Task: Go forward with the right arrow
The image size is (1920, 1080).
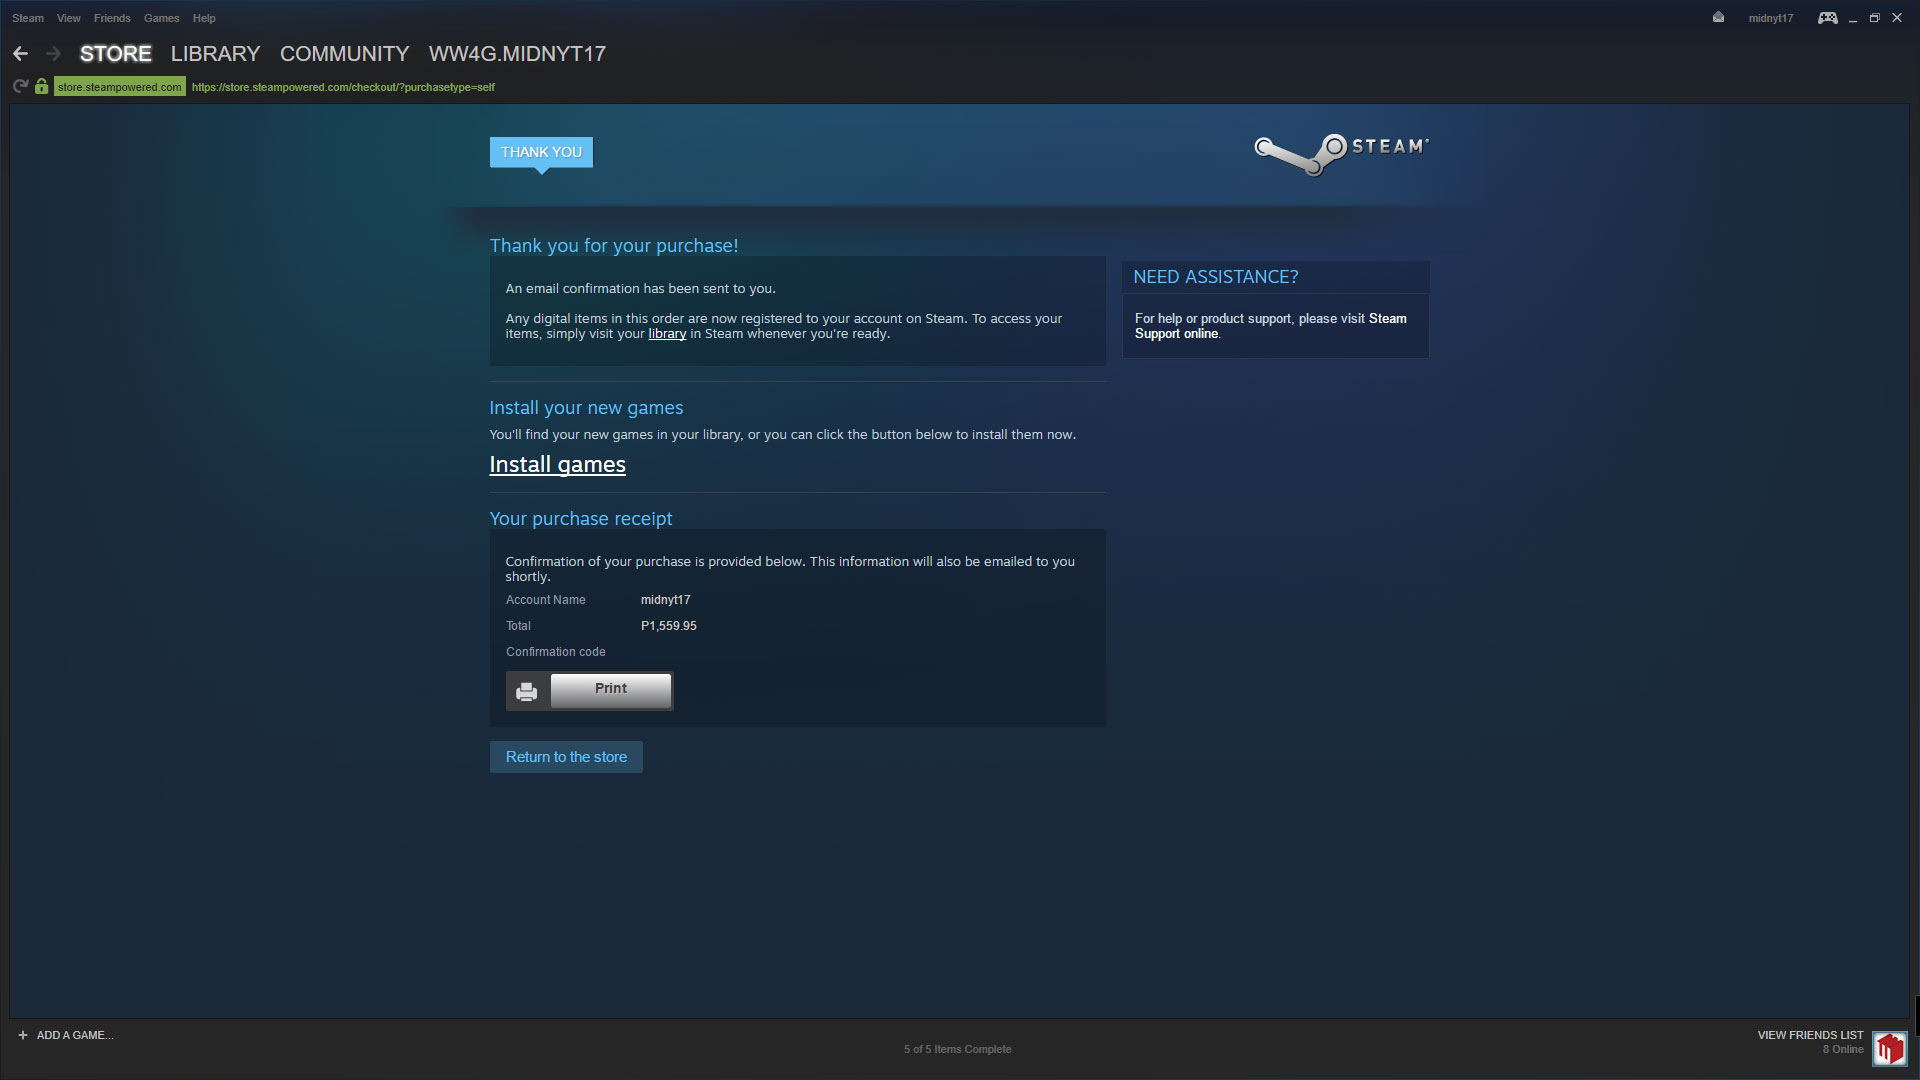Action: [x=54, y=54]
